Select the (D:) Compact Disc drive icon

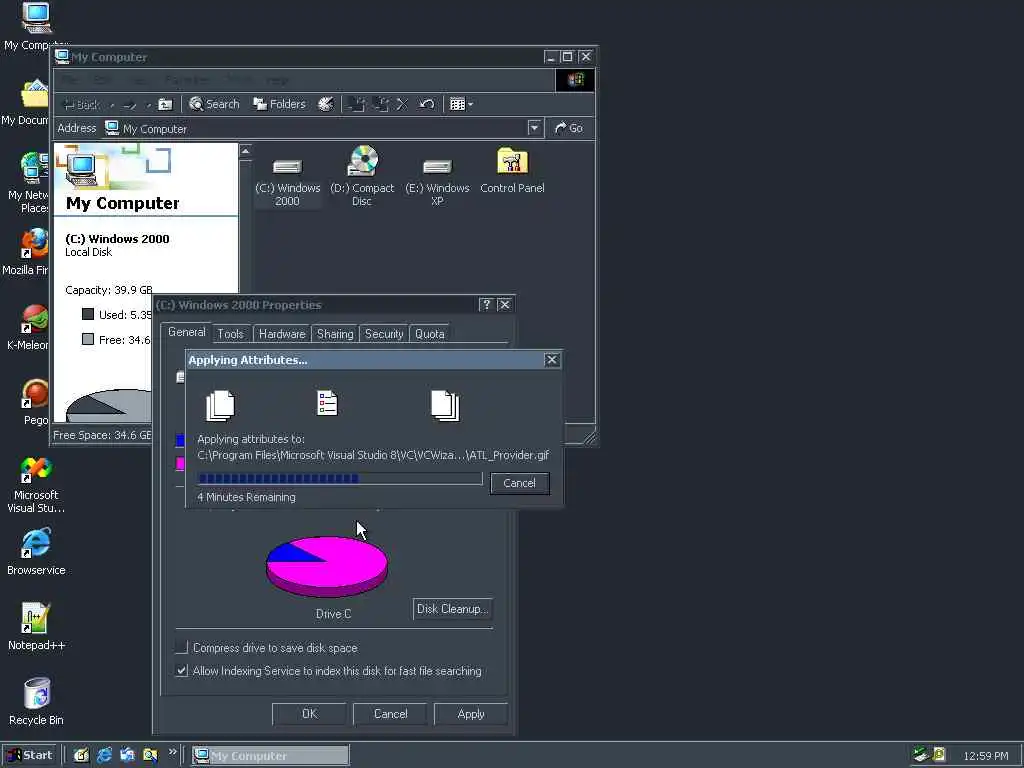click(x=362, y=176)
